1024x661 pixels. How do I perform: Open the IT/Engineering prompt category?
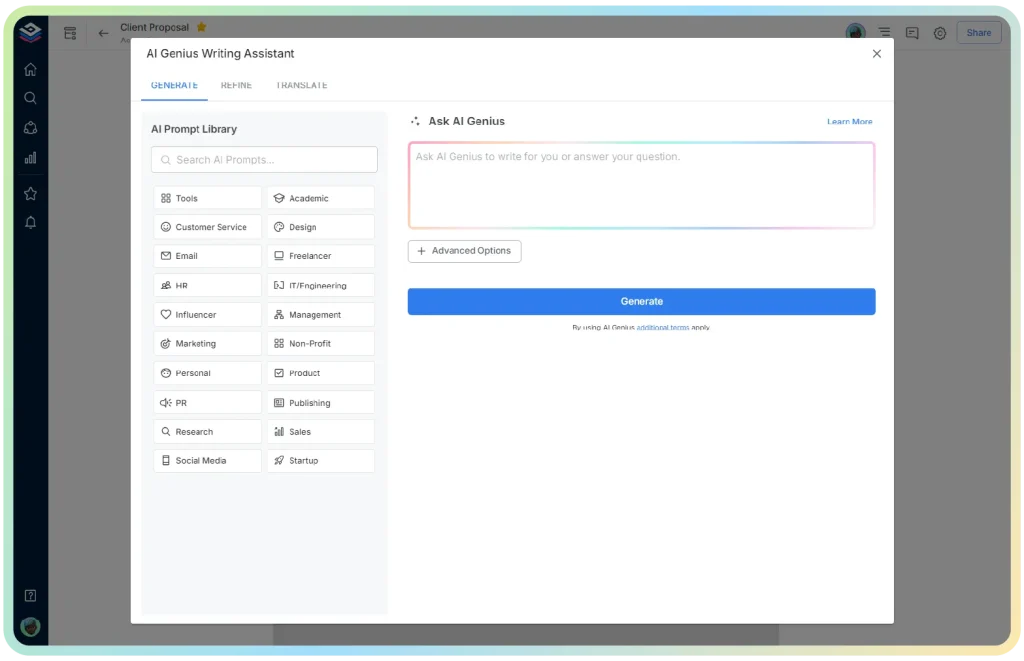(x=321, y=285)
